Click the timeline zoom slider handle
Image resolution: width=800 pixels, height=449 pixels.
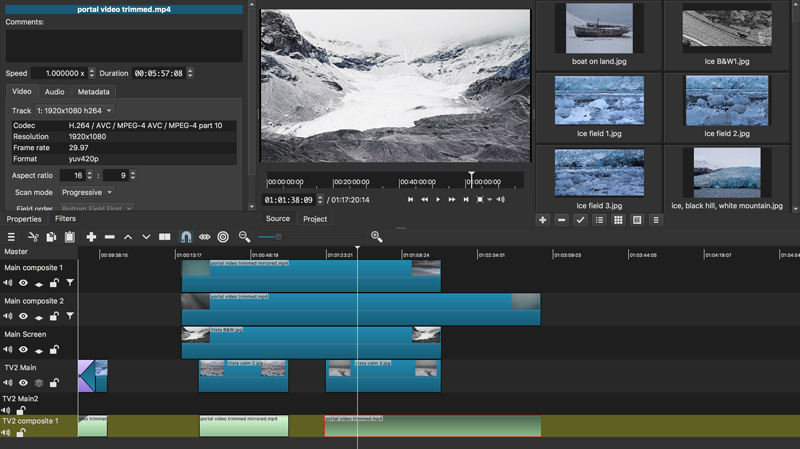coord(278,237)
